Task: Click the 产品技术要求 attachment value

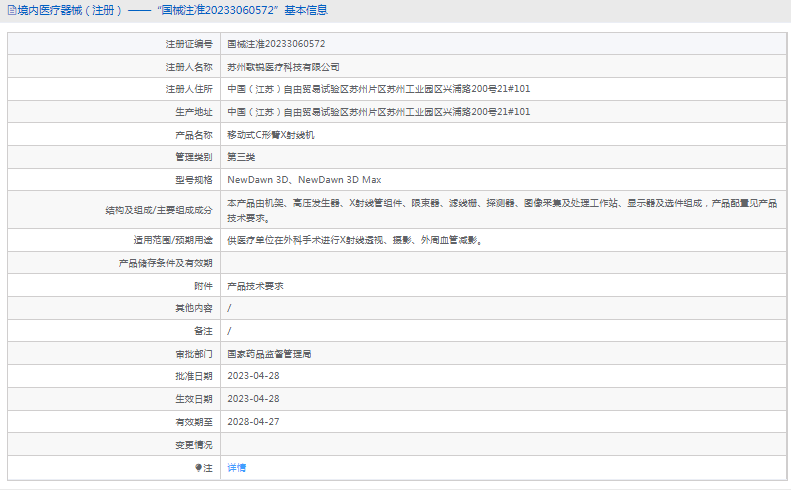Action: pos(255,286)
